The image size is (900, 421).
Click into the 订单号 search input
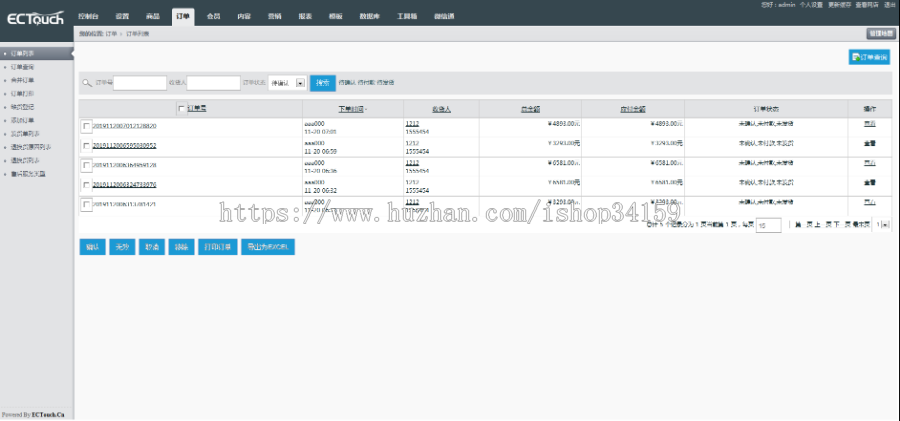[139, 83]
